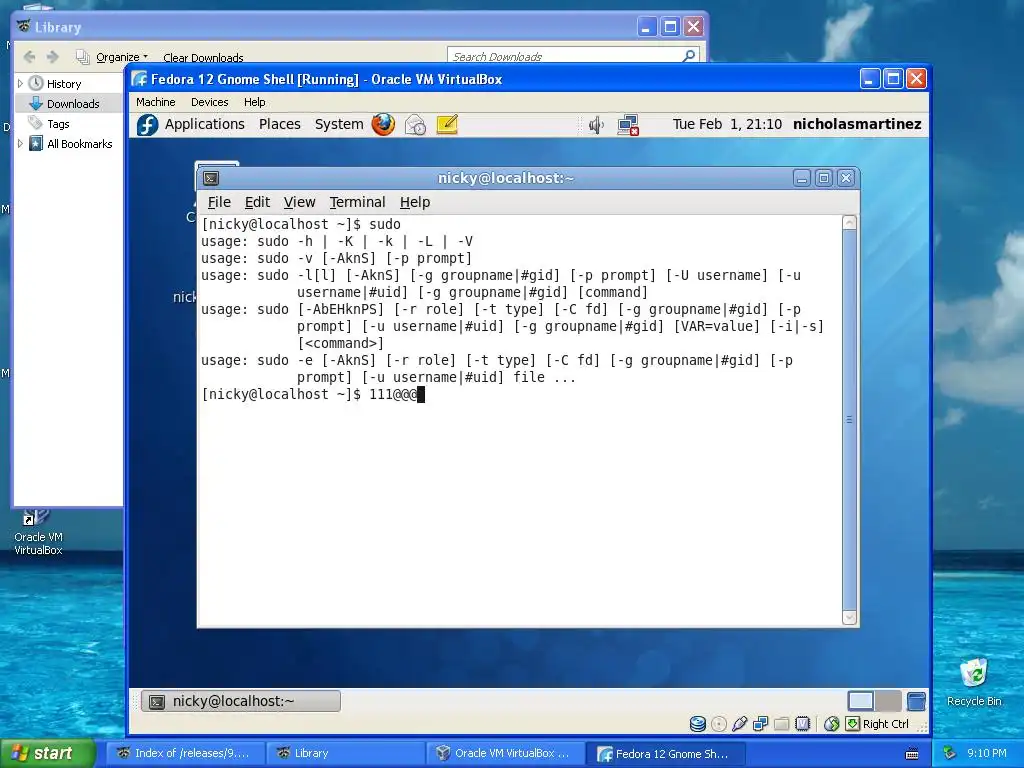Click the terminal scrollbar down arrow

(849, 617)
